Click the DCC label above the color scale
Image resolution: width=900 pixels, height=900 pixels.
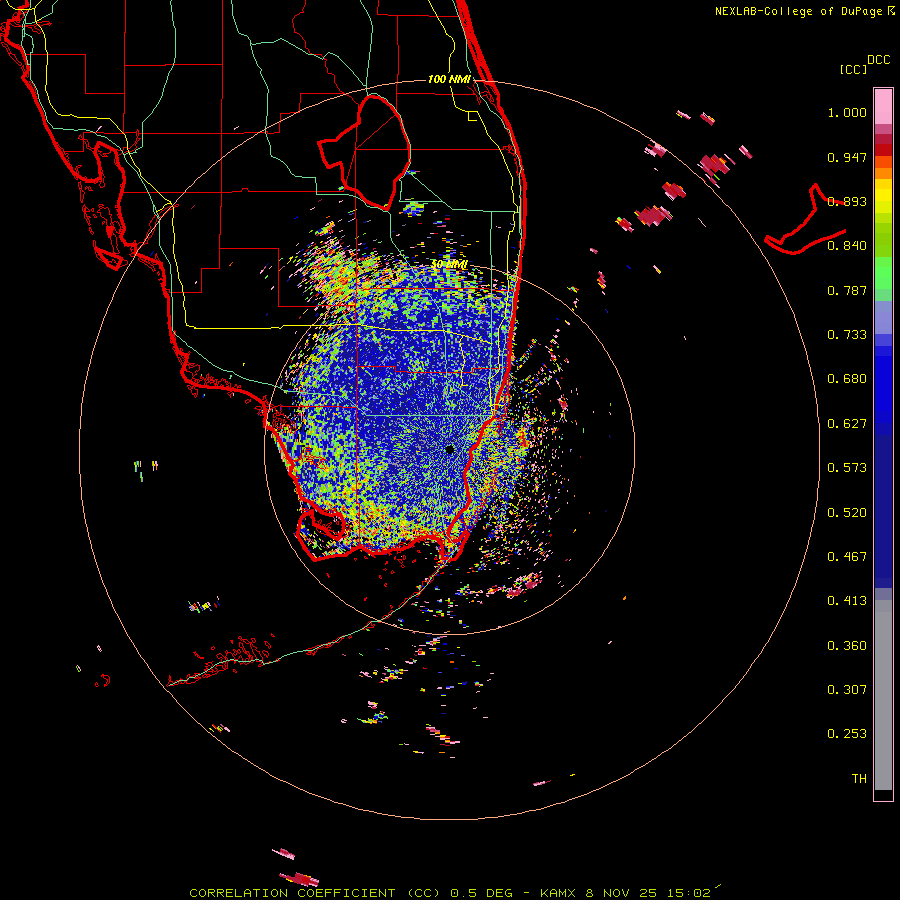click(878, 60)
